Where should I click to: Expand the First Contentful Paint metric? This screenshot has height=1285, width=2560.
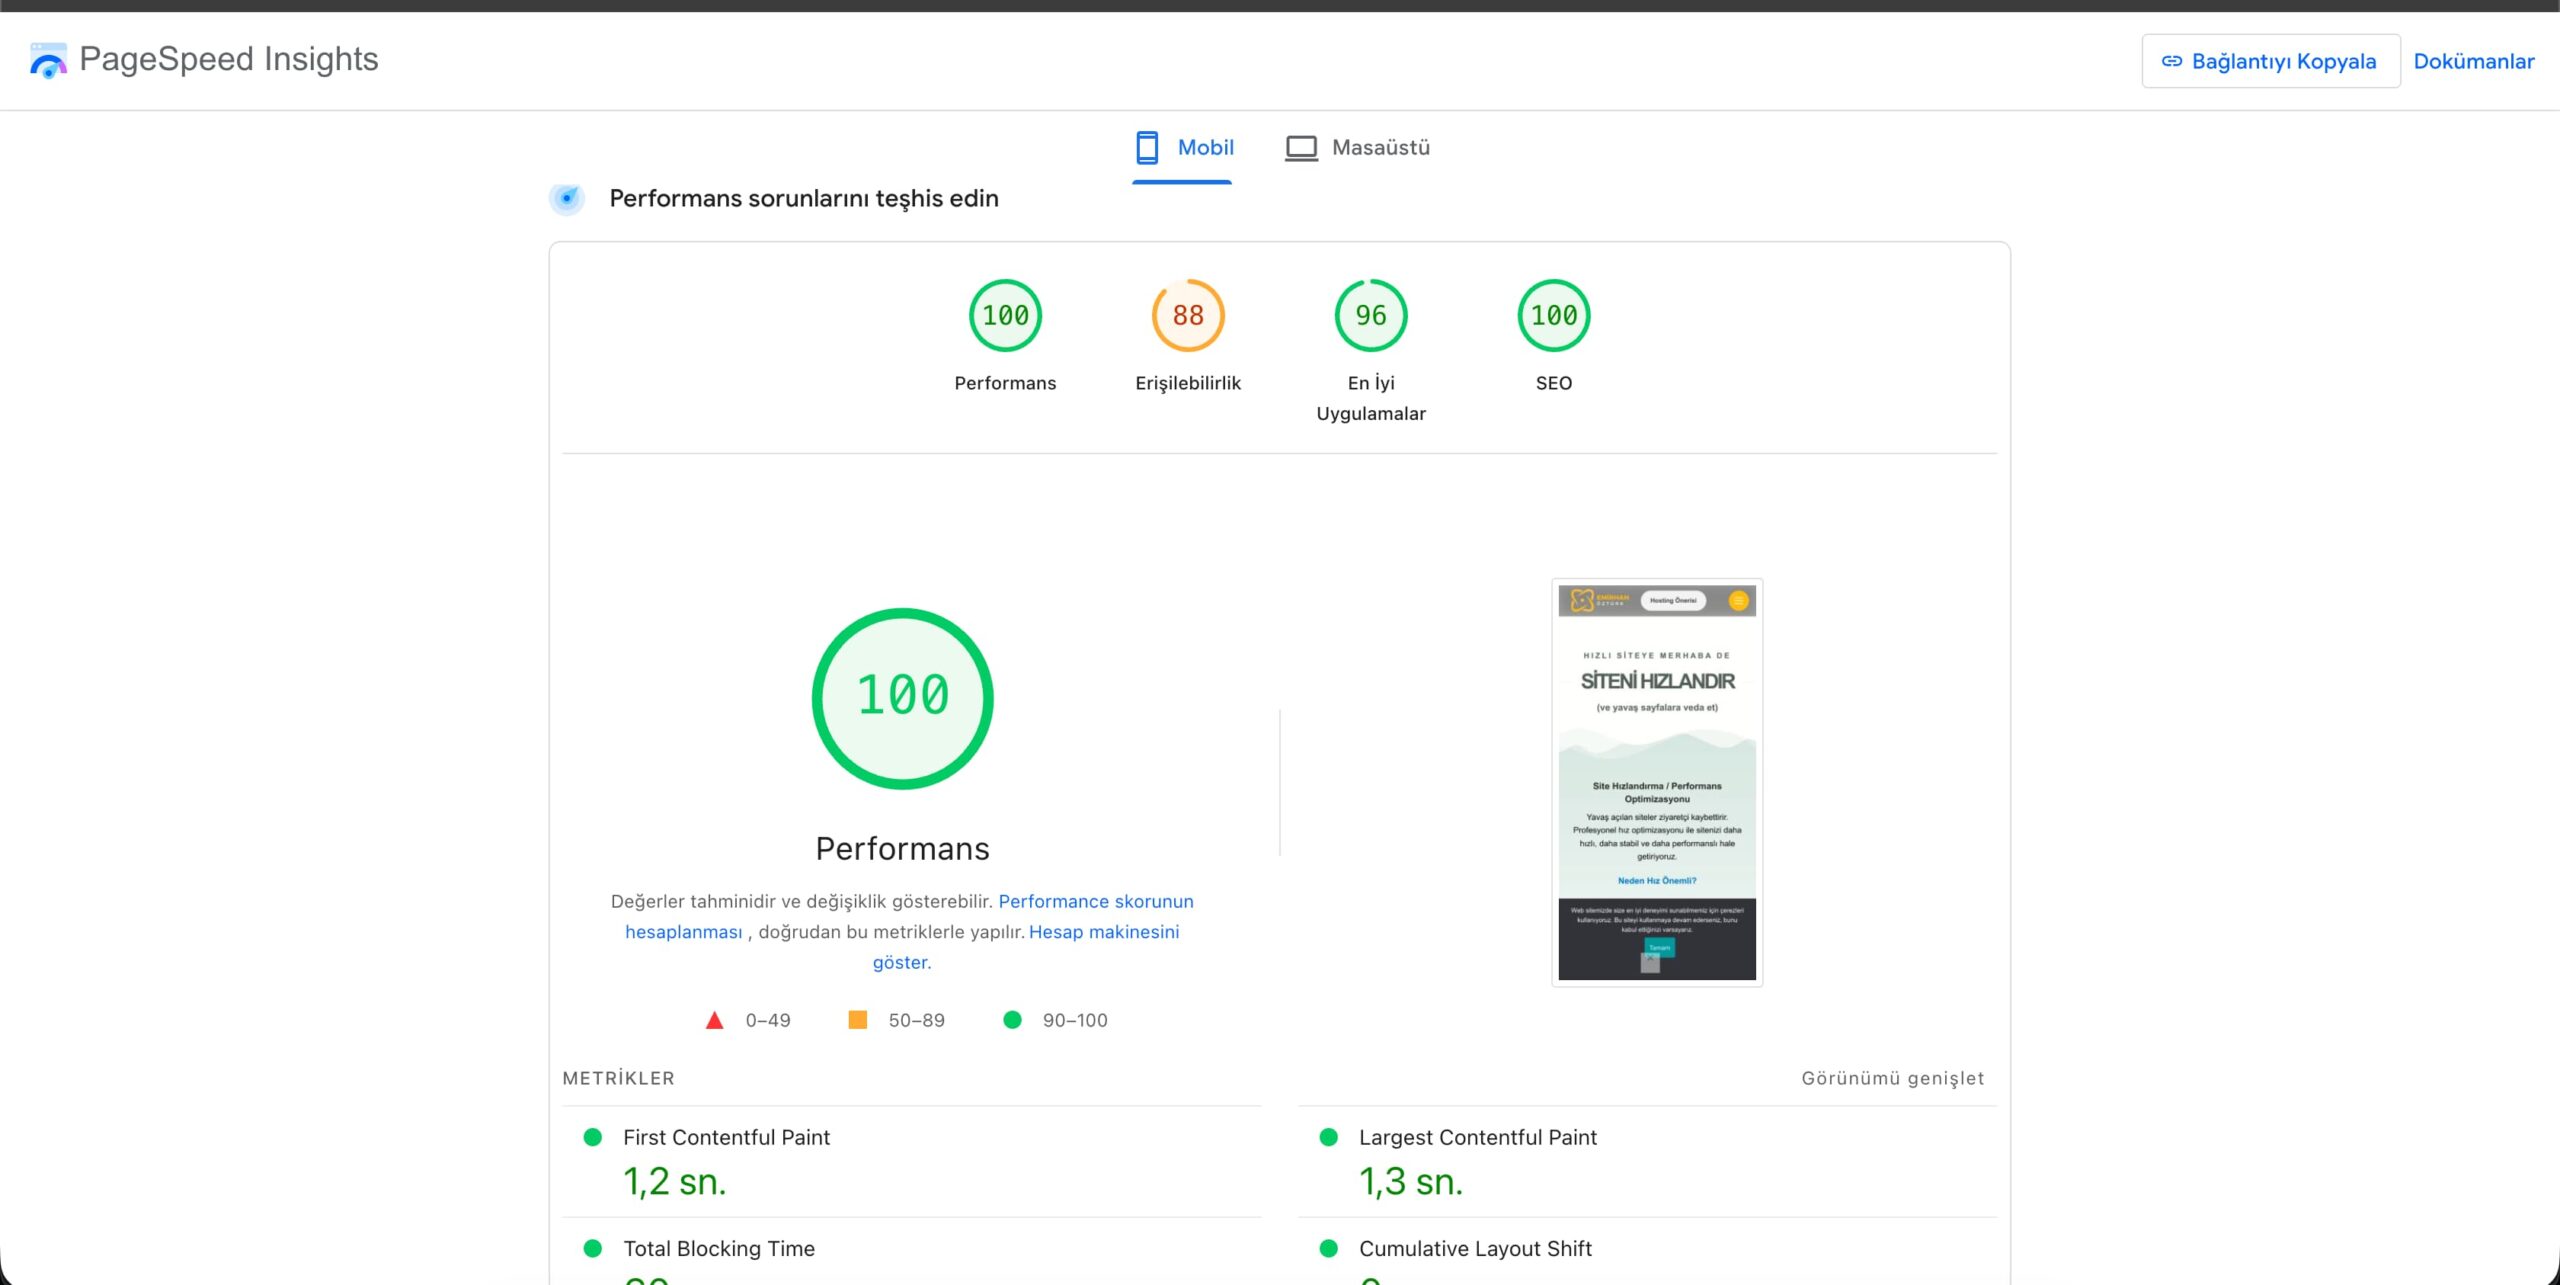coord(726,1137)
